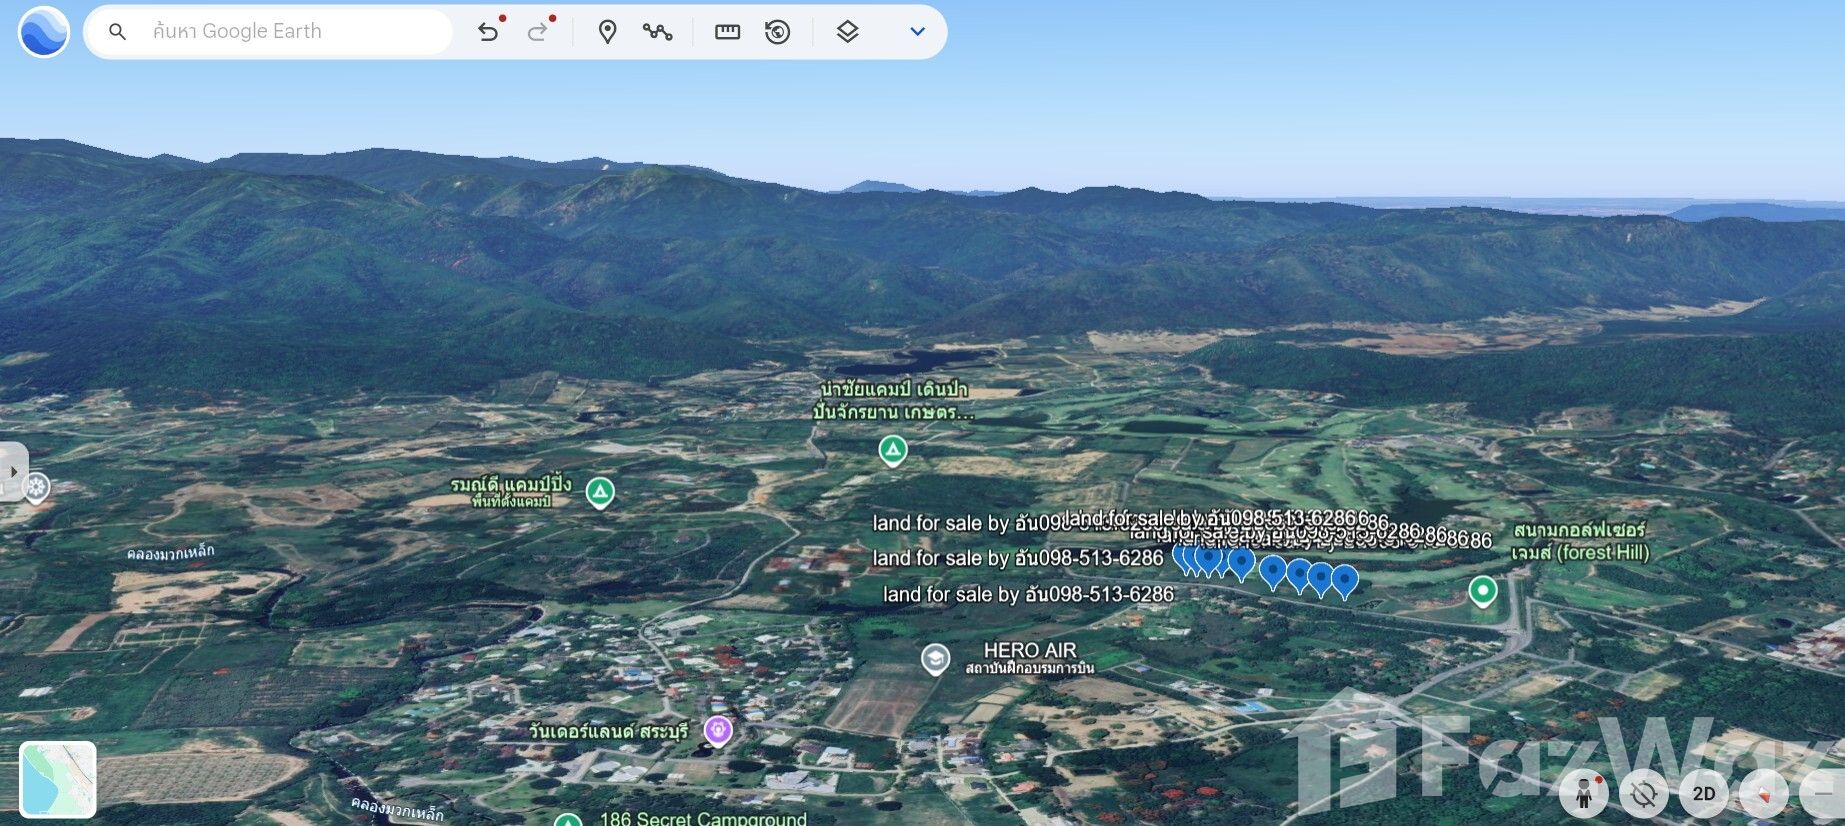This screenshot has width=1845, height=826.
Task: Click the compass to reset north
Action: (x=1763, y=794)
